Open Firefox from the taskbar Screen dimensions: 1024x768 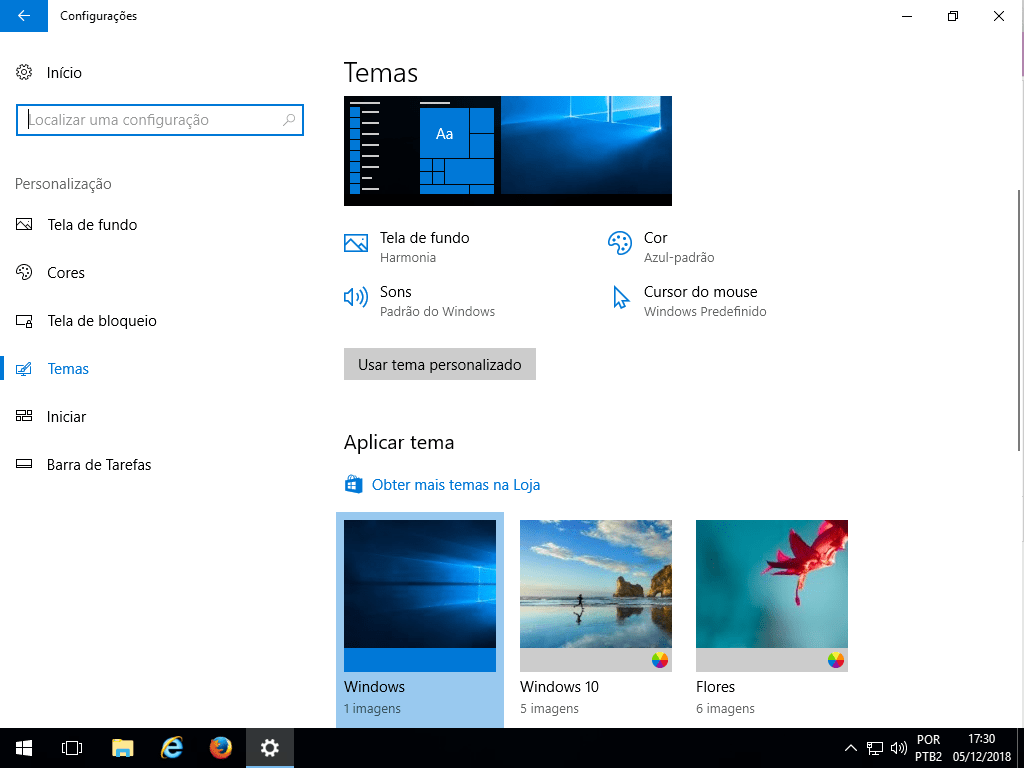tap(221, 747)
